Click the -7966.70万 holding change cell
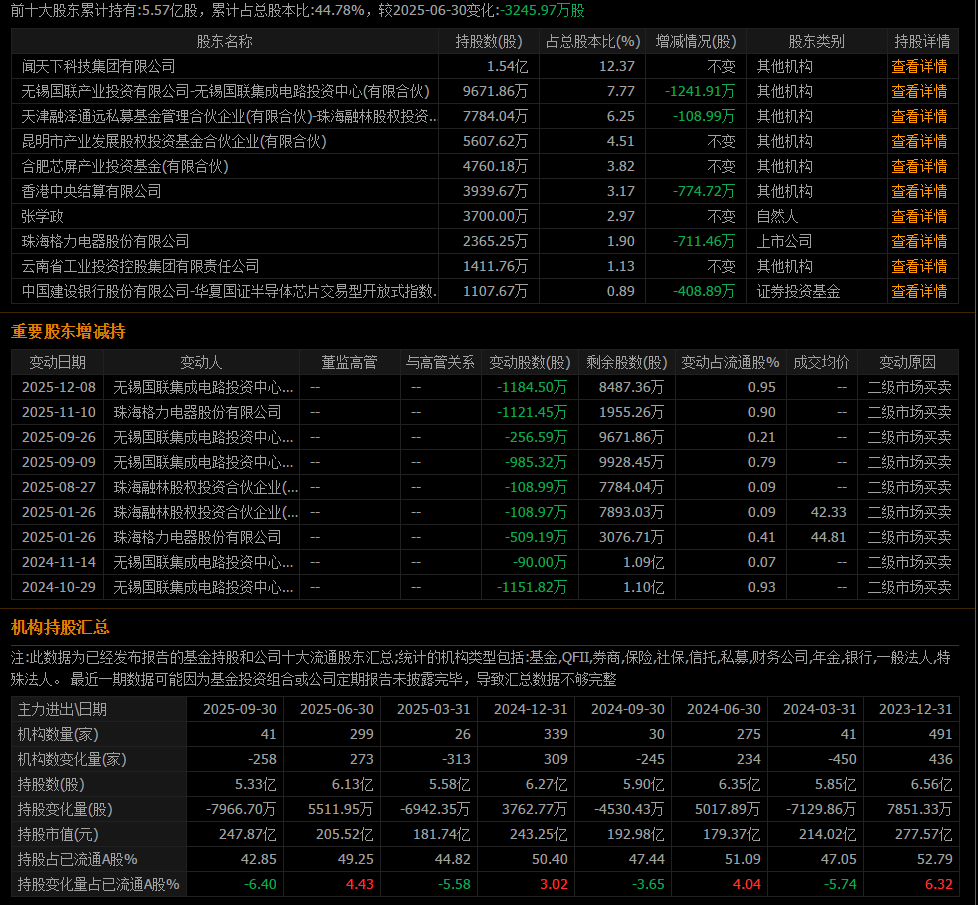The image size is (978, 905). [x=241, y=809]
